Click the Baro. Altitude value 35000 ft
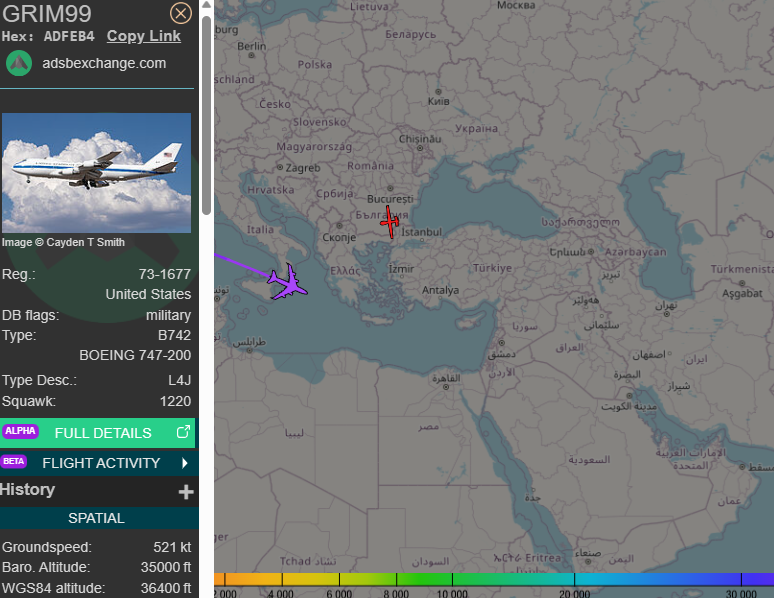Viewport: 774px width, 598px height. [x=166, y=567]
